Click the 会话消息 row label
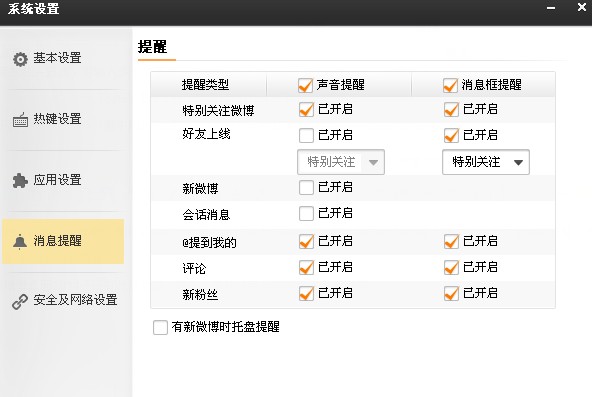Screen dimensions: 592x397 [x=206, y=215]
